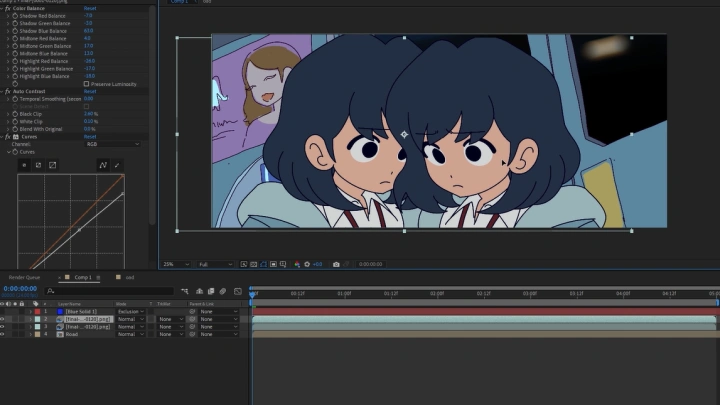Screen dimensions: 720x405
Task: Toggle Color Balance effect fx switch
Action: click(7, 8)
